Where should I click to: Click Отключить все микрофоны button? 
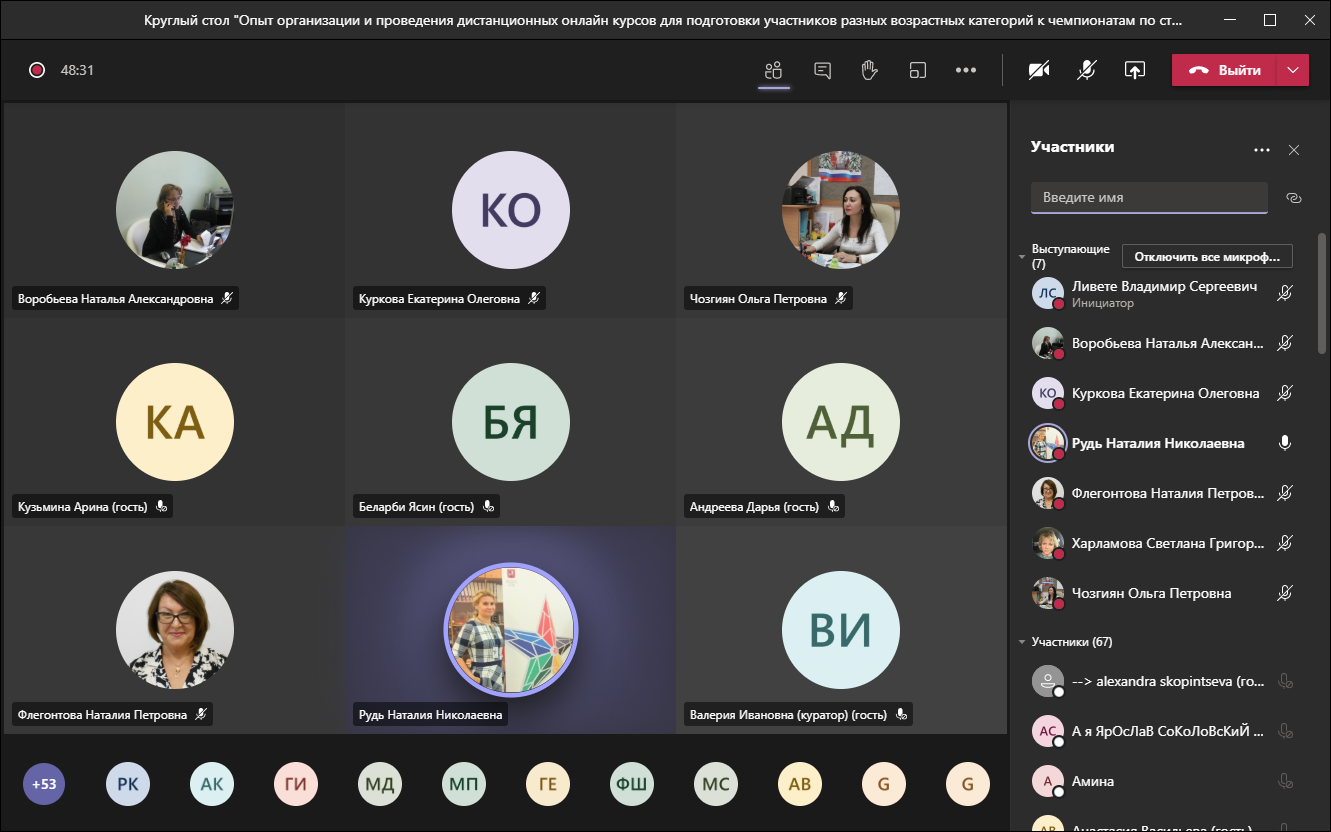coord(1206,257)
